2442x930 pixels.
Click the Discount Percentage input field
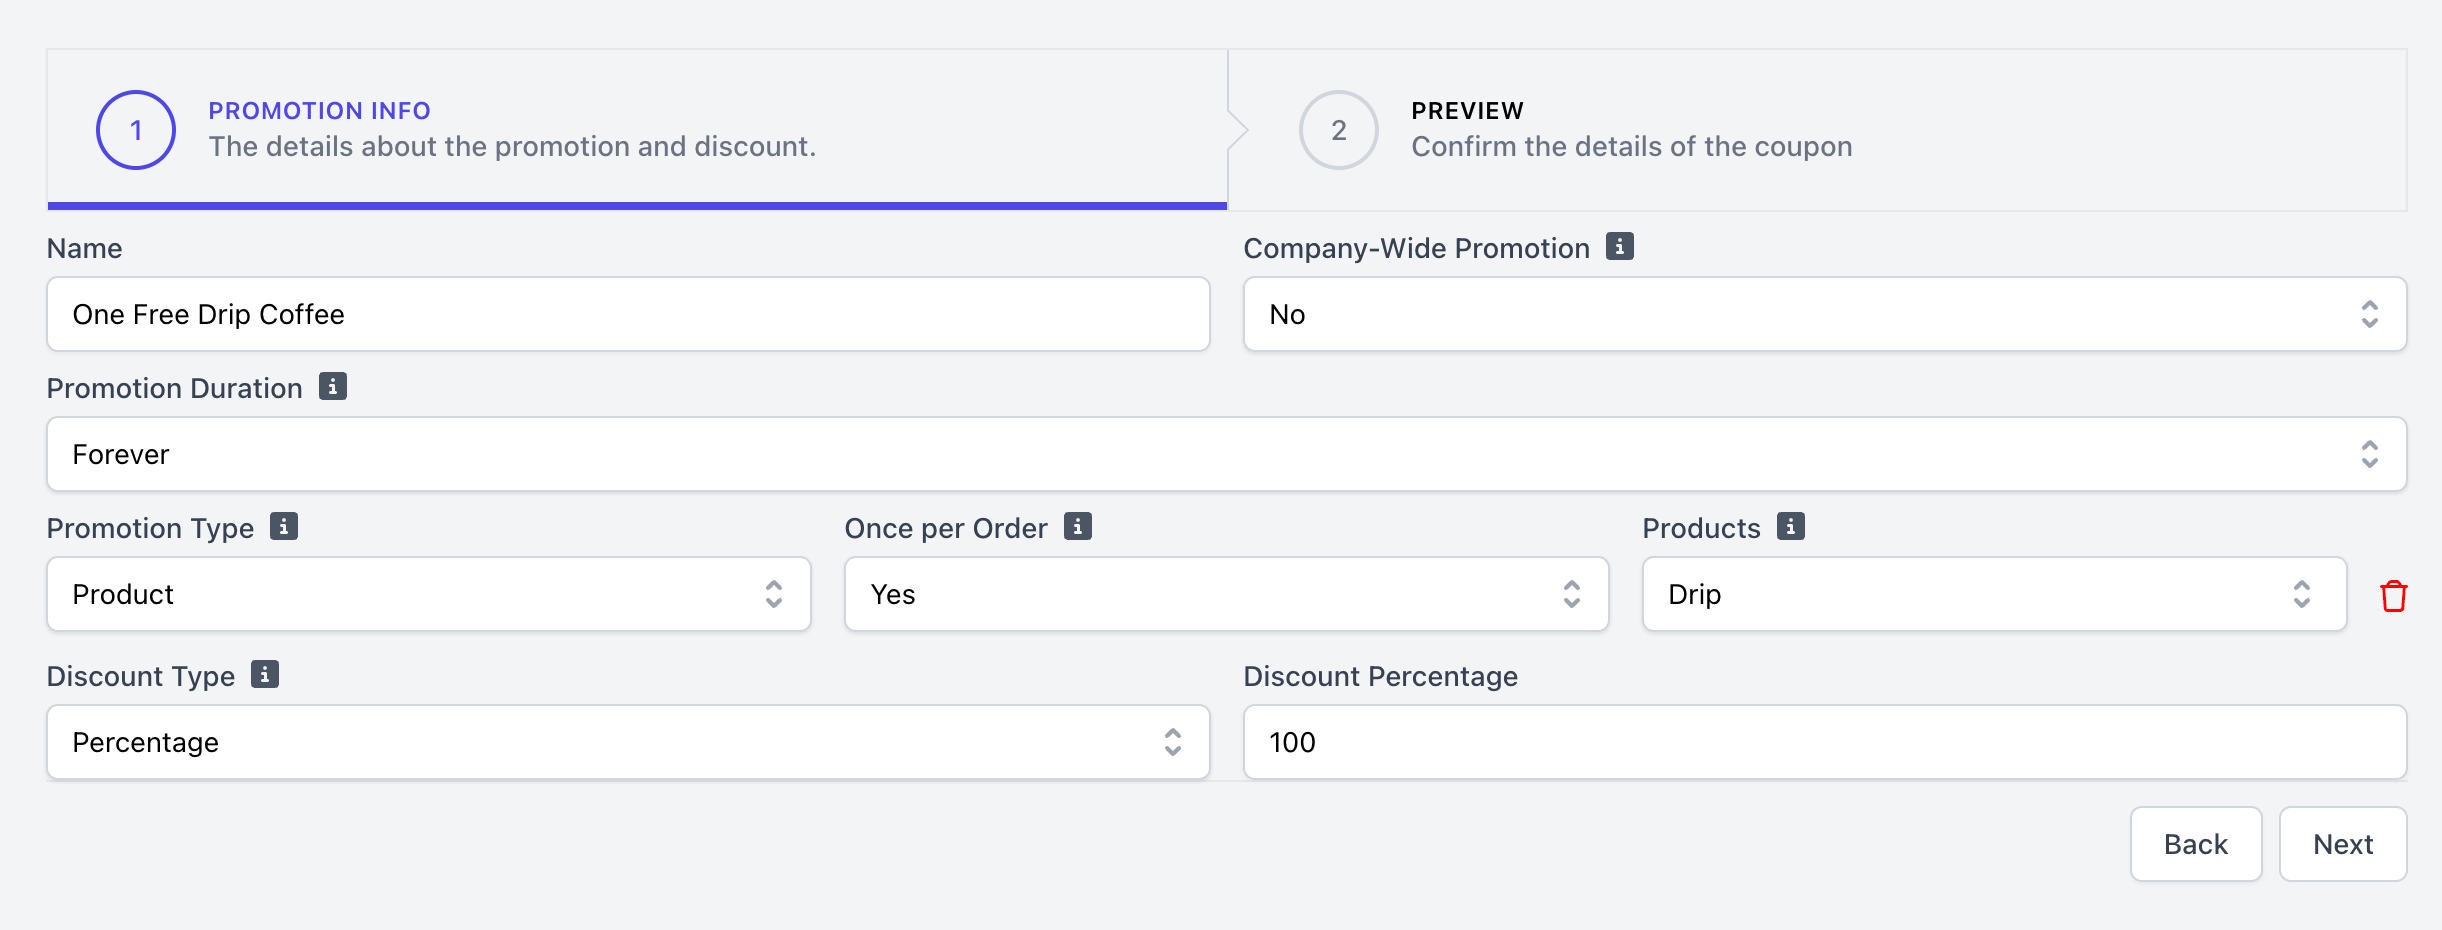1824,742
